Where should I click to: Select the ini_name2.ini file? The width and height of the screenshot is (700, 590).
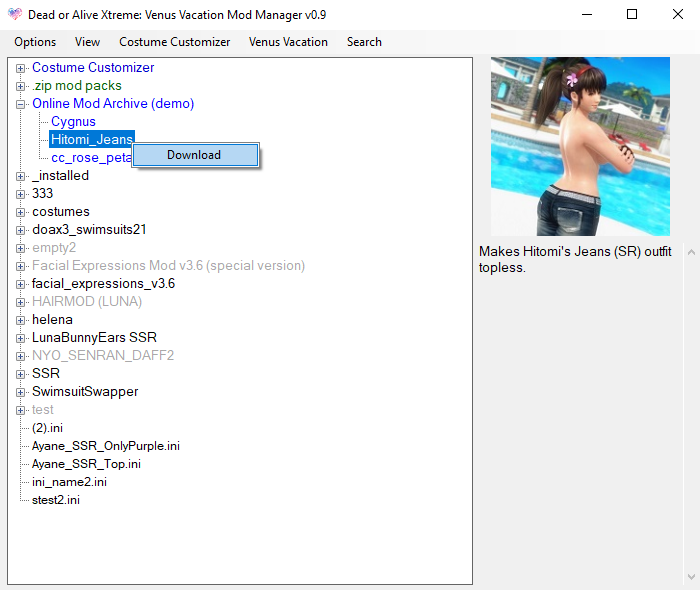pyautogui.click(x=69, y=482)
